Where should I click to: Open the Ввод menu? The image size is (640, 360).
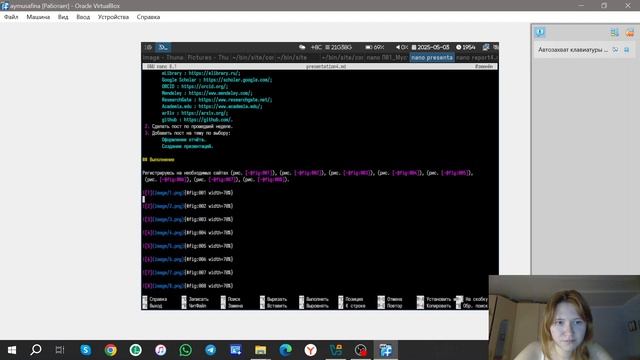click(83, 17)
